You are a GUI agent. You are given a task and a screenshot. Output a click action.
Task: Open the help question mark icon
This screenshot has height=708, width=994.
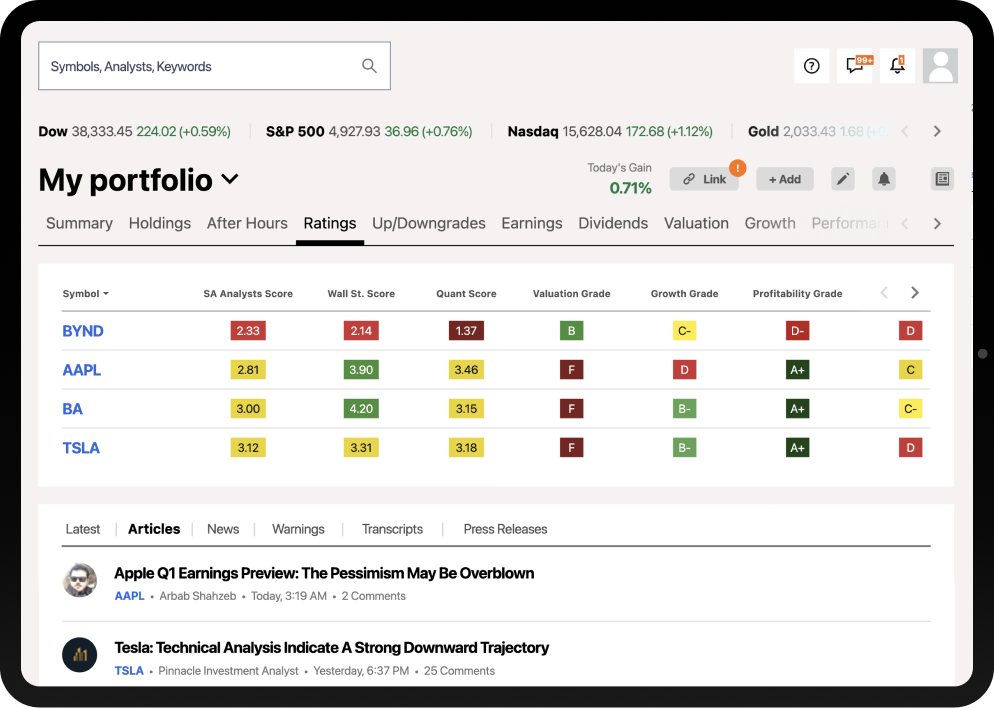click(x=811, y=66)
